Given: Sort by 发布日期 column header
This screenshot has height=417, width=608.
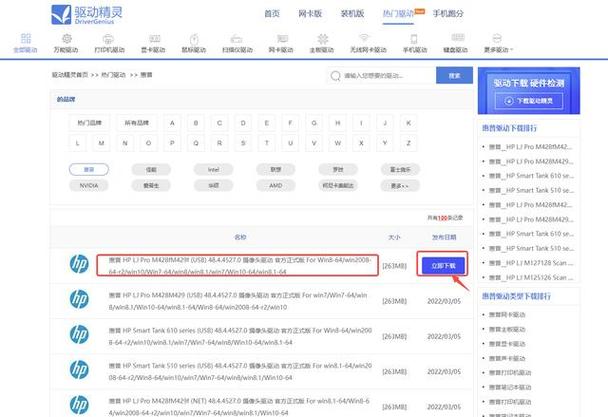Looking at the screenshot, I should coord(444,237).
